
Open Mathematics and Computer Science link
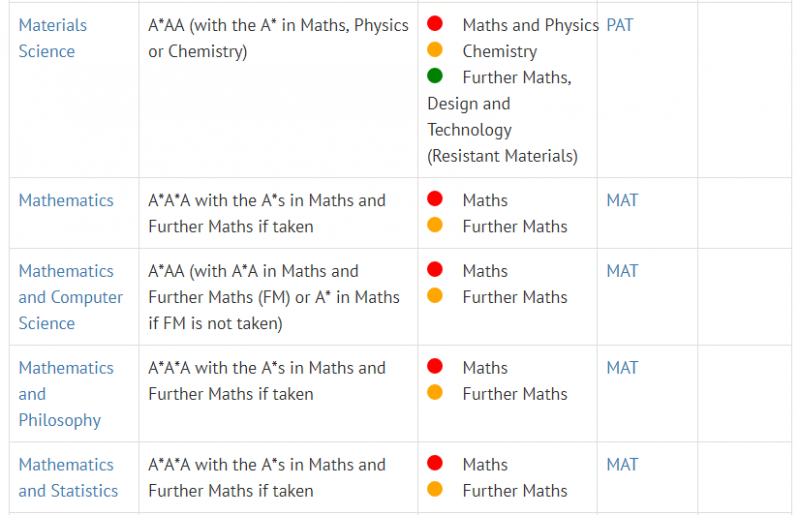coord(70,297)
